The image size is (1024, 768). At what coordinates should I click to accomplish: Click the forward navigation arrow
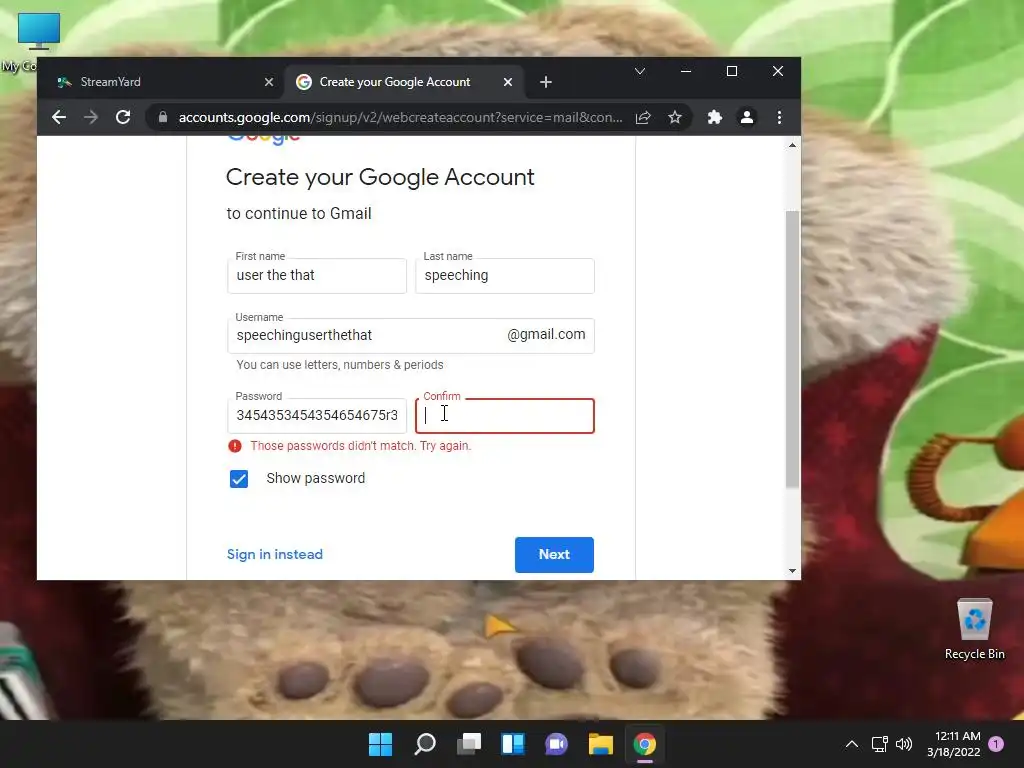tap(91, 118)
